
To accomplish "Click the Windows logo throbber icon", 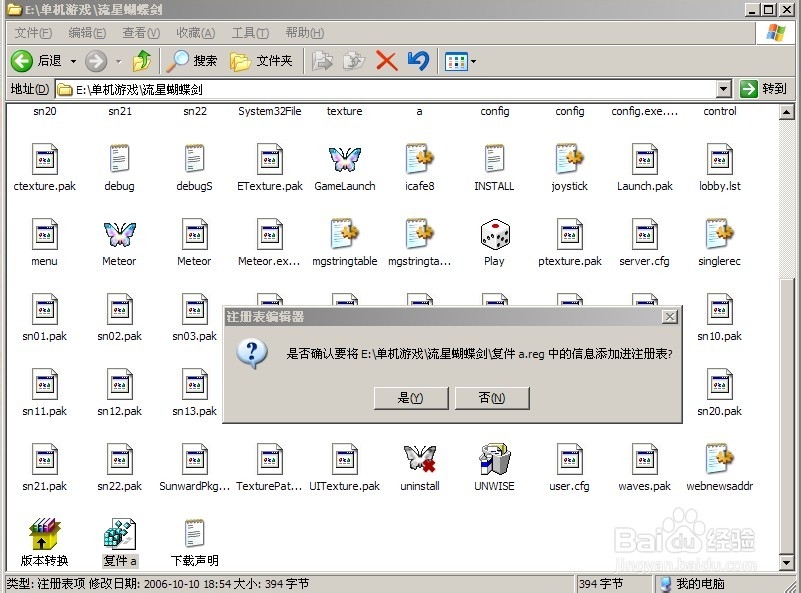I will pos(776,33).
